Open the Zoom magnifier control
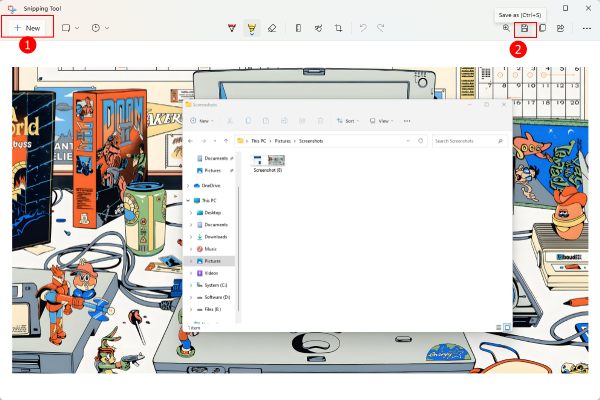This screenshot has width=600, height=400. (x=506, y=28)
